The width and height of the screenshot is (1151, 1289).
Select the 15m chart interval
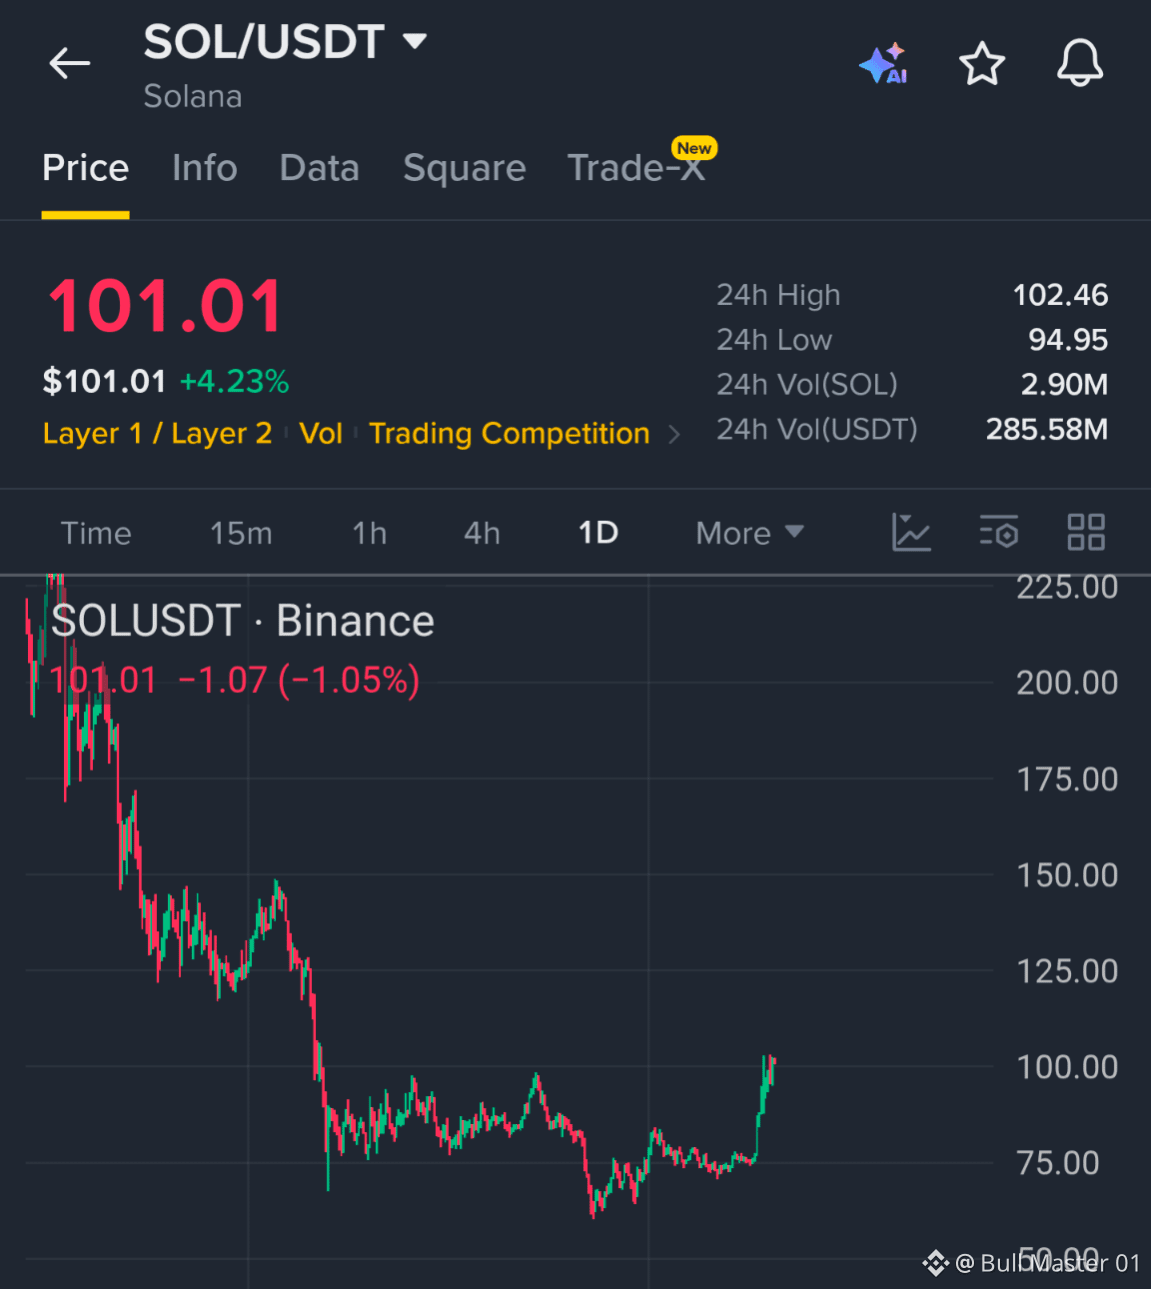pos(241,533)
